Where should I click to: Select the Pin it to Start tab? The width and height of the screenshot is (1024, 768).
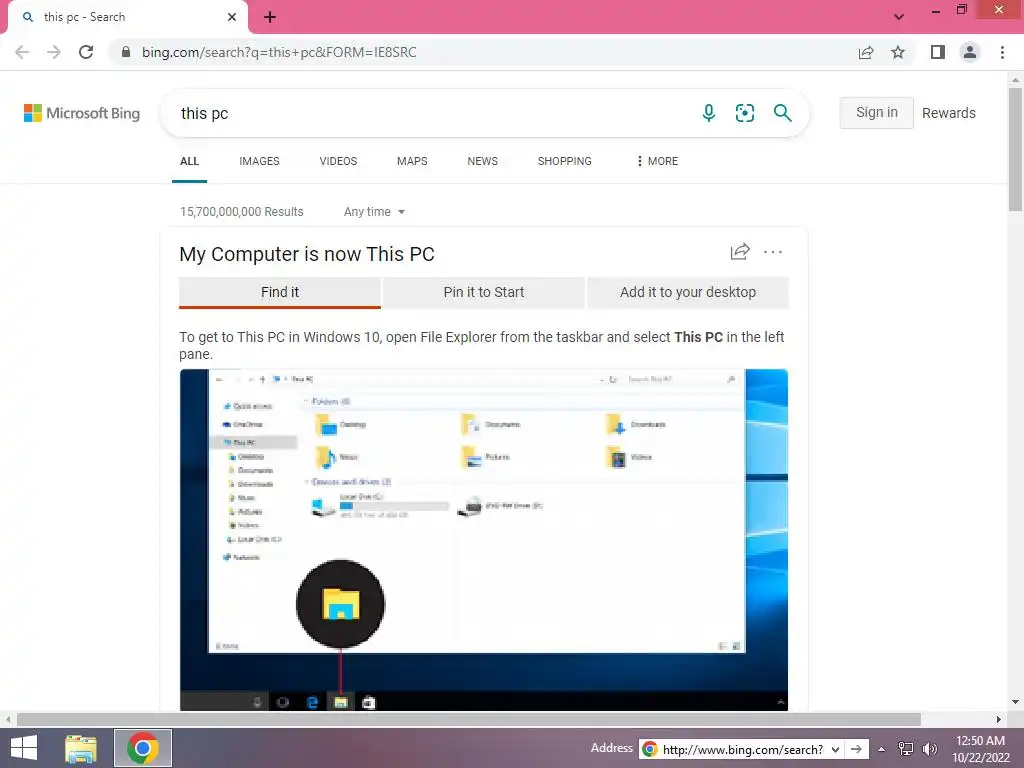pyautogui.click(x=483, y=293)
